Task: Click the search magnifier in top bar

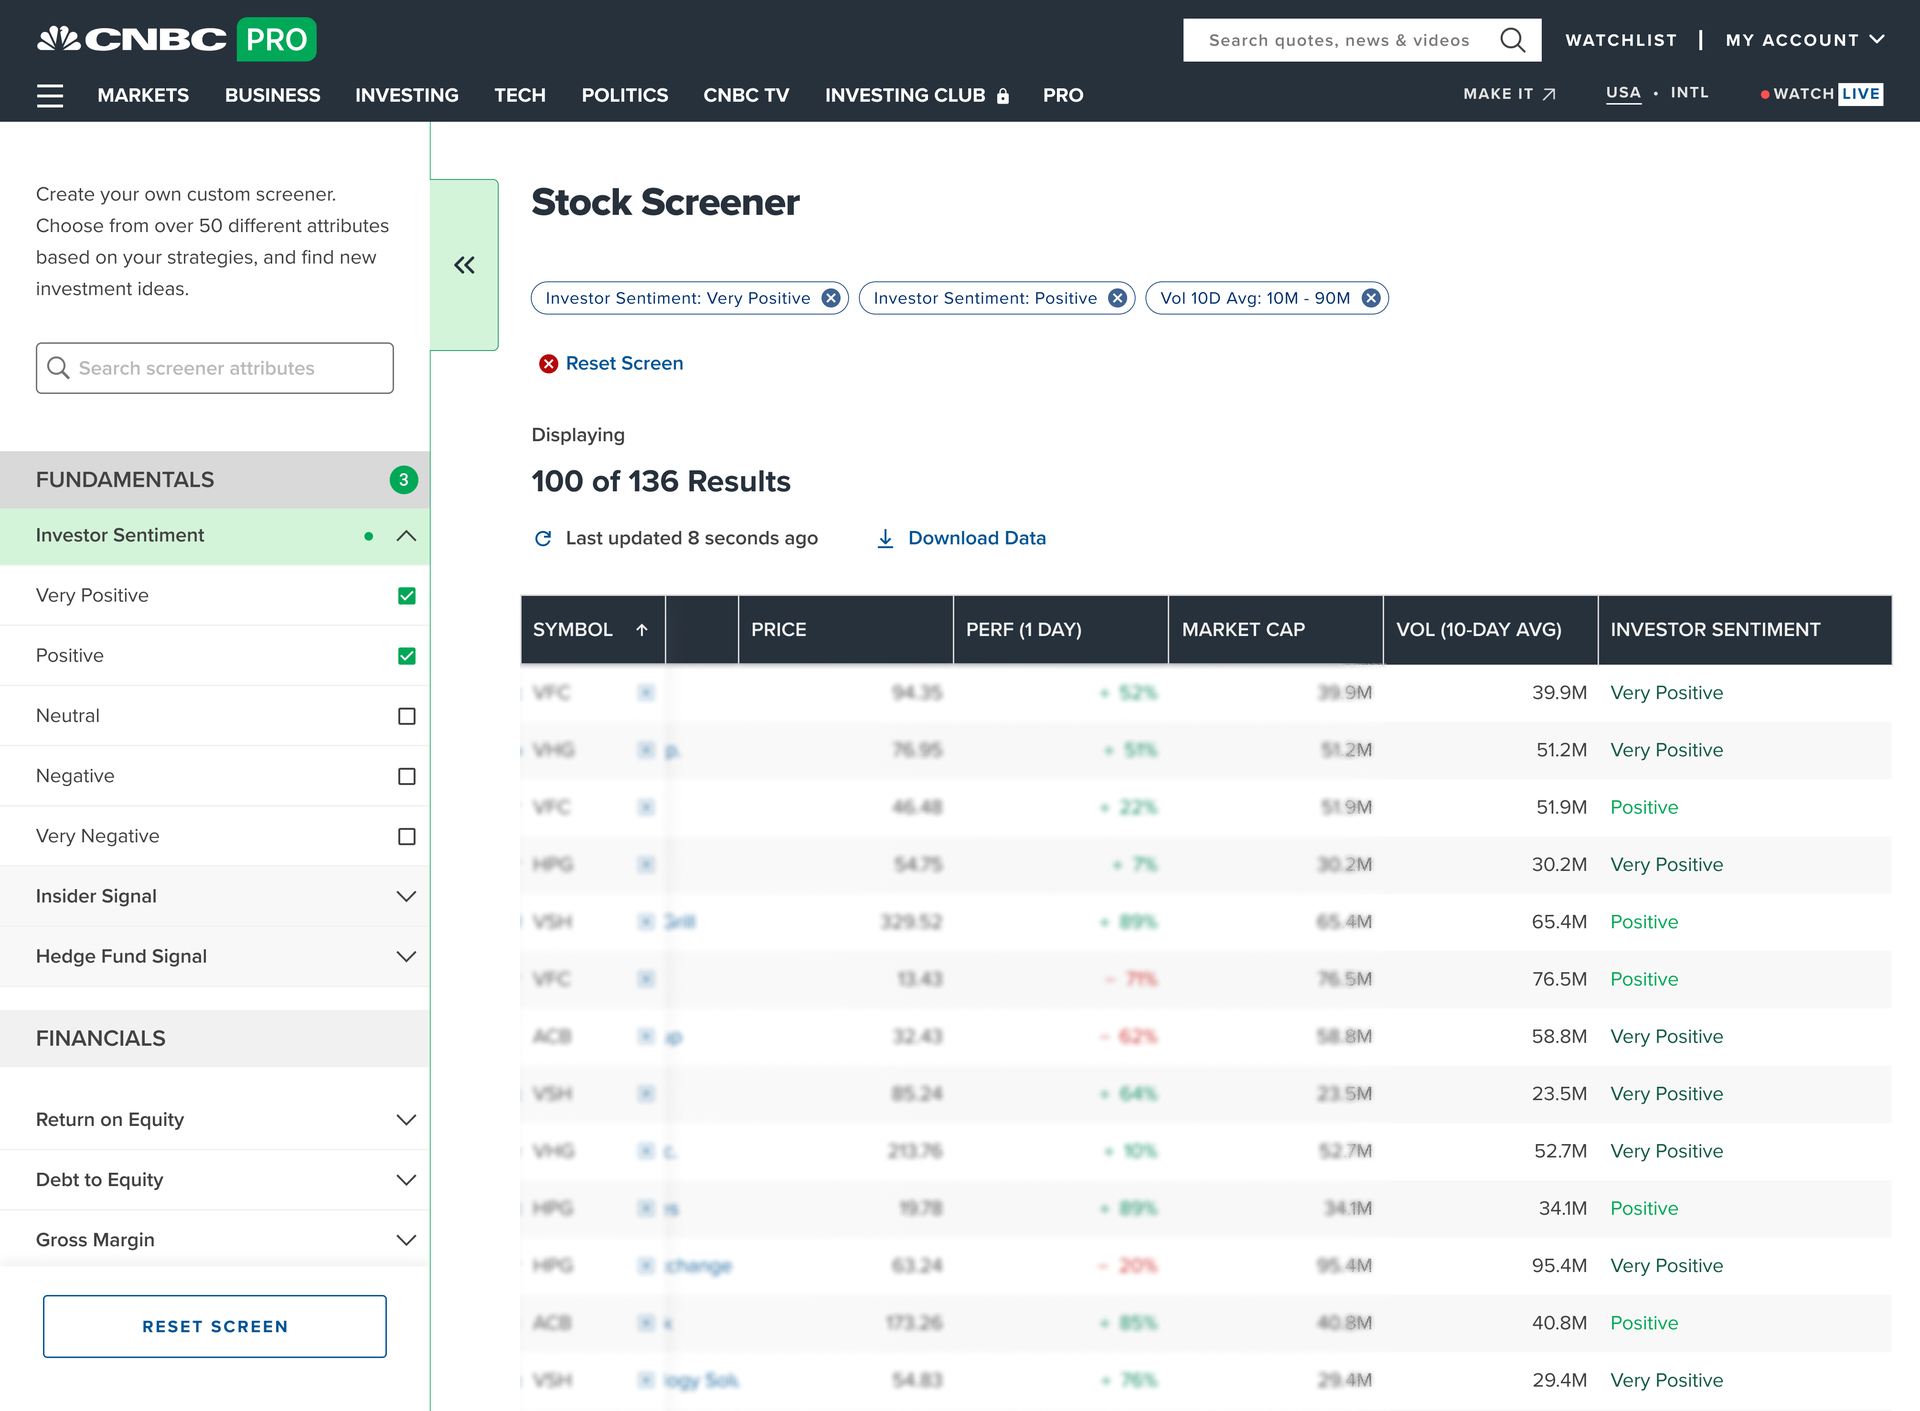Action: click(x=1512, y=40)
